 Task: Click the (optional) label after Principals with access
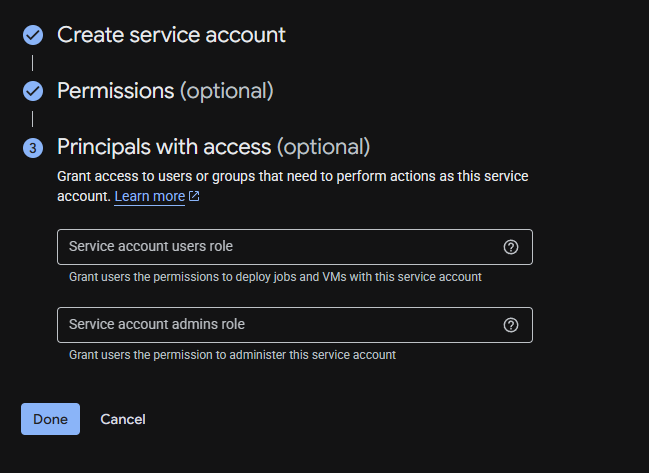click(x=323, y=147)
